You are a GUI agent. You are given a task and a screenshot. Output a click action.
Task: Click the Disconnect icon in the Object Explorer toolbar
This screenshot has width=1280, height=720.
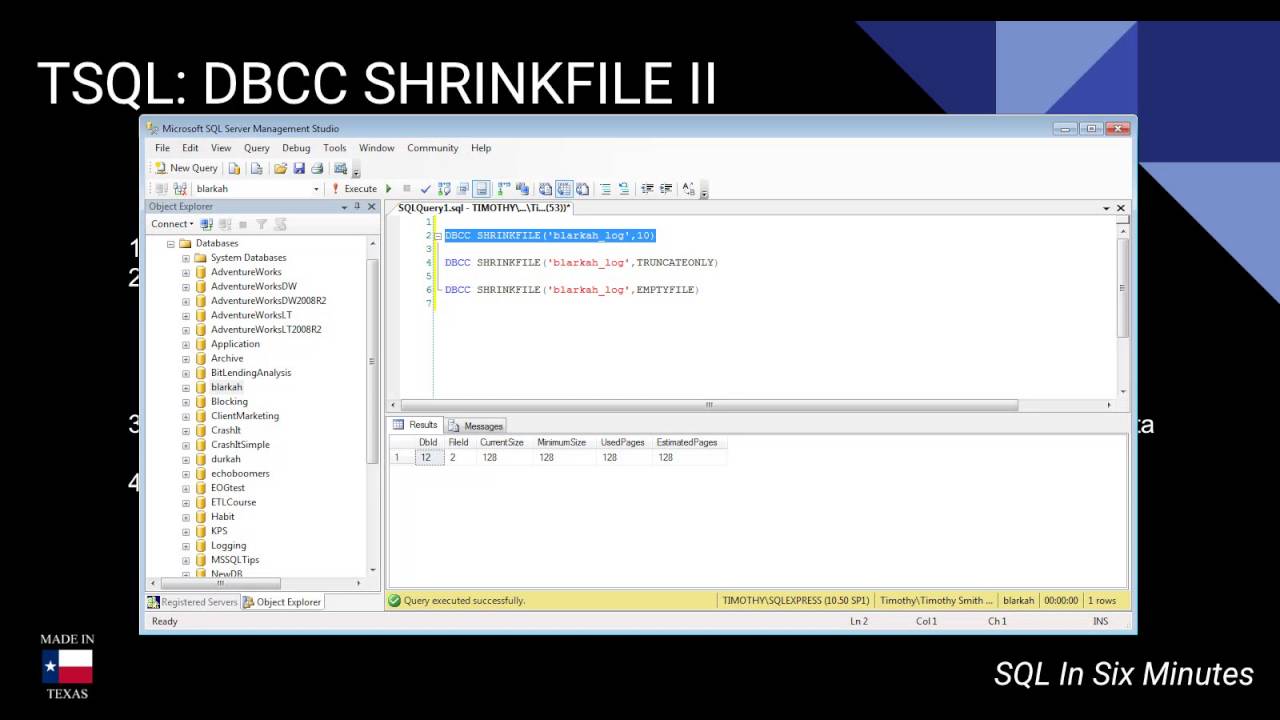[225, 224]
